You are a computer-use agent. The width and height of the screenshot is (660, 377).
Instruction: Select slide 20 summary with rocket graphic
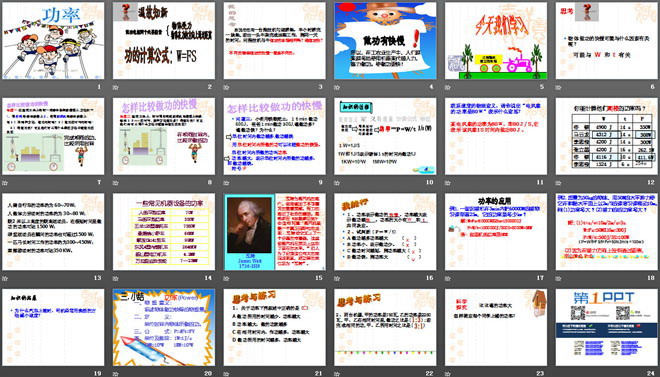(164, 327)
